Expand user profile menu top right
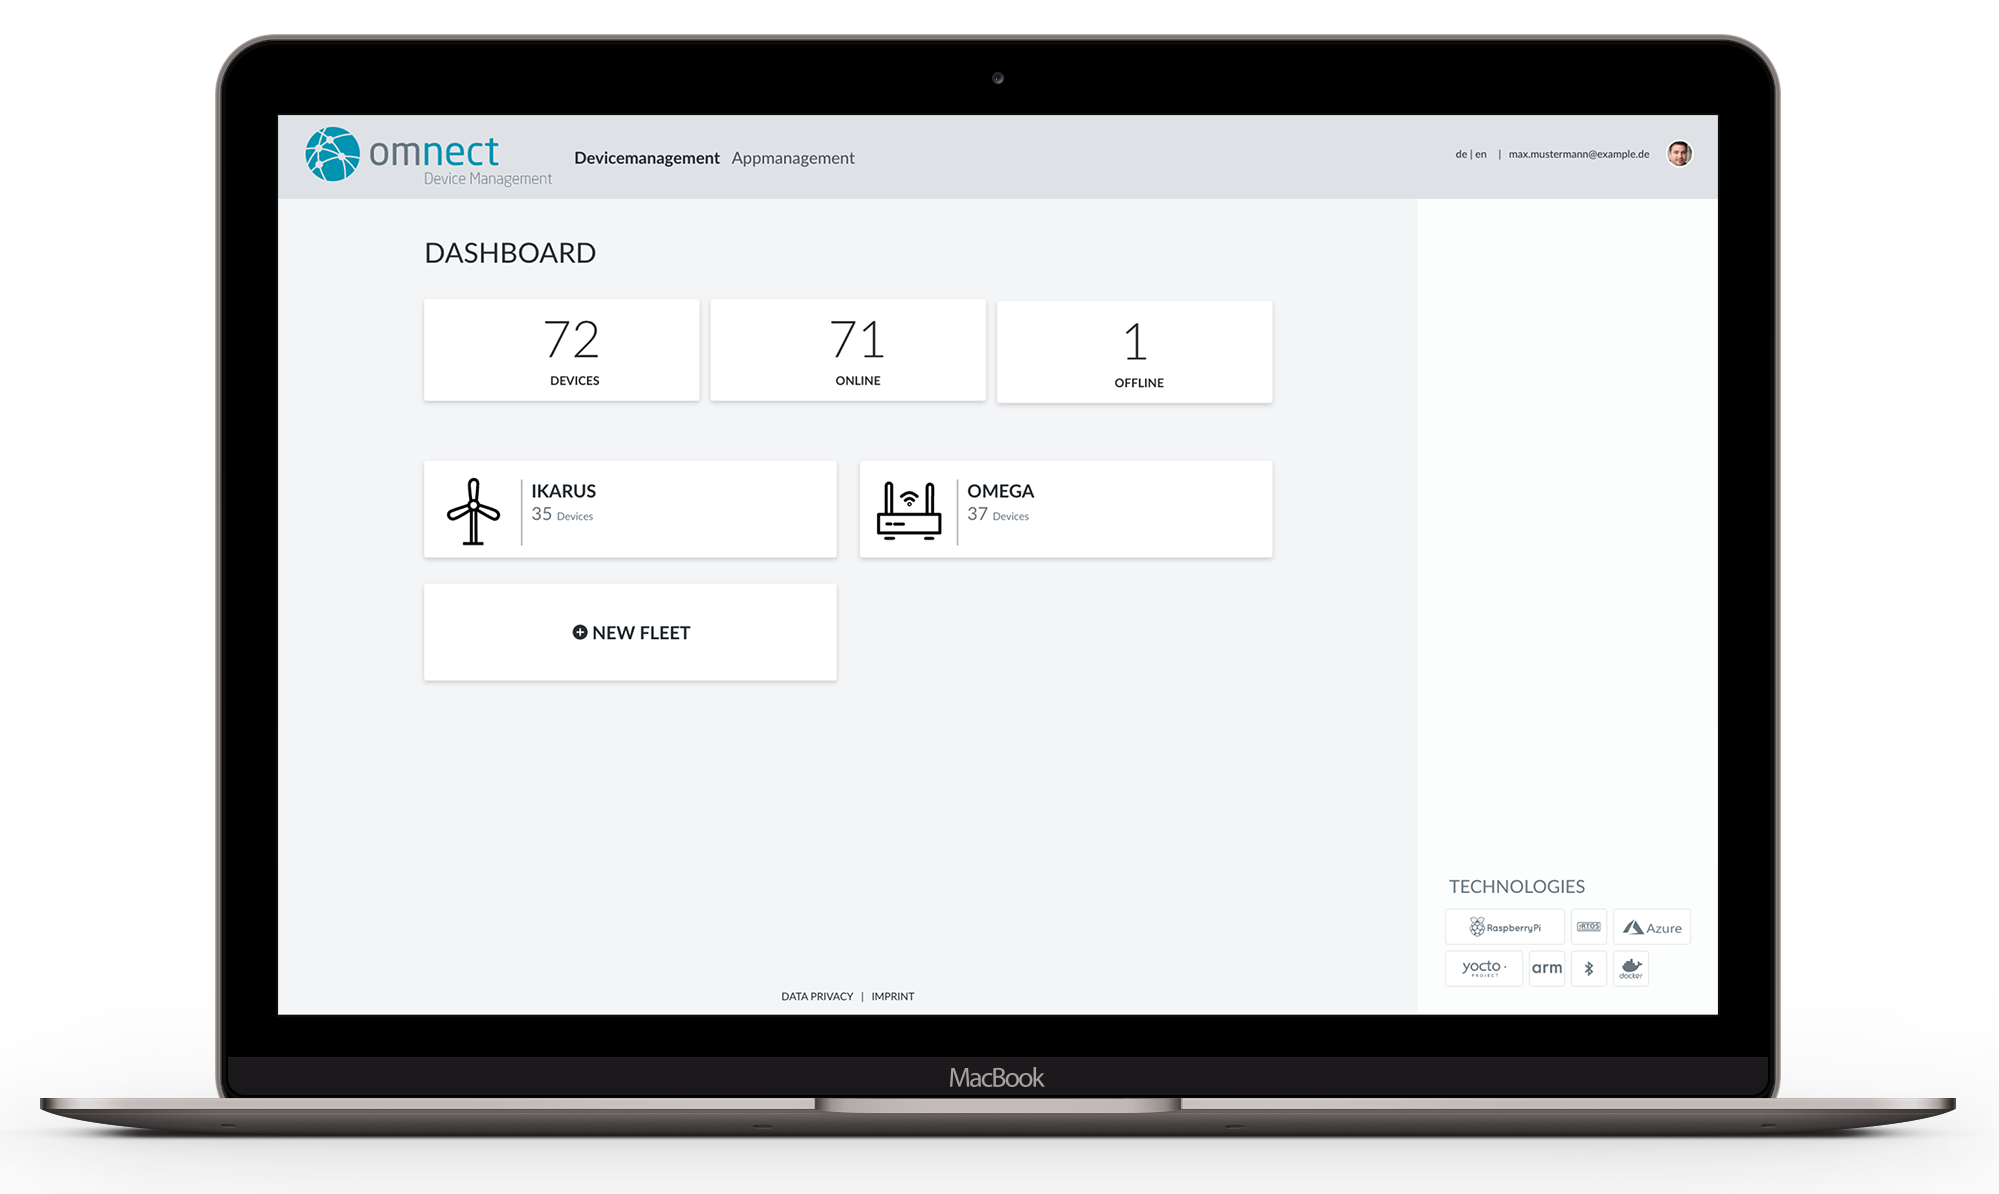Screen dimensions: 1999x1194 tap(1682, 154)
